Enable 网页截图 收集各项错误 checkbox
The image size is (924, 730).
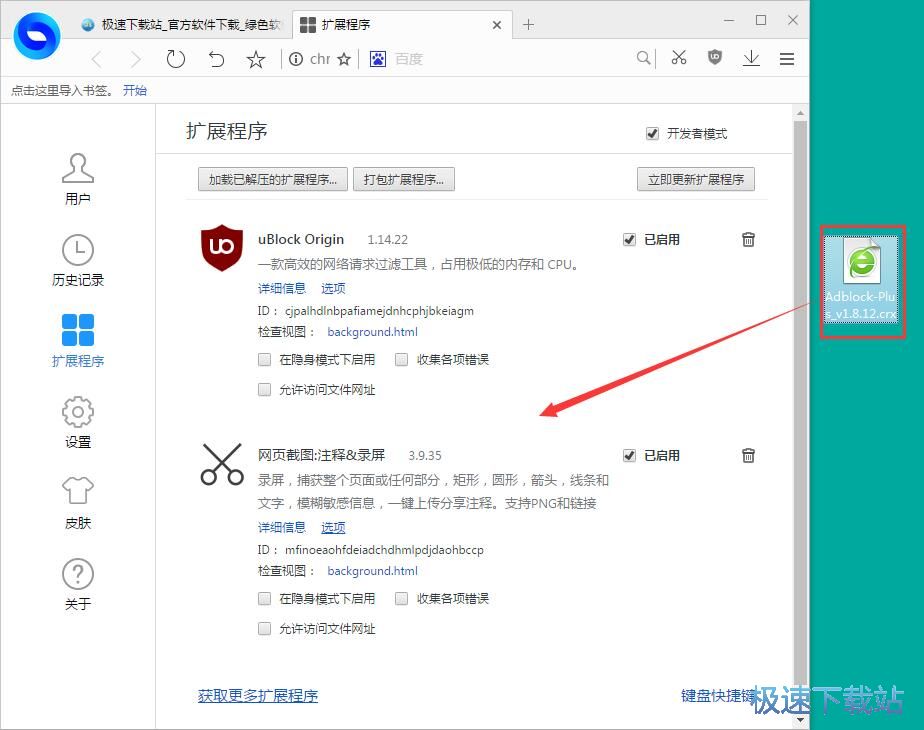(x=401, y=599)
